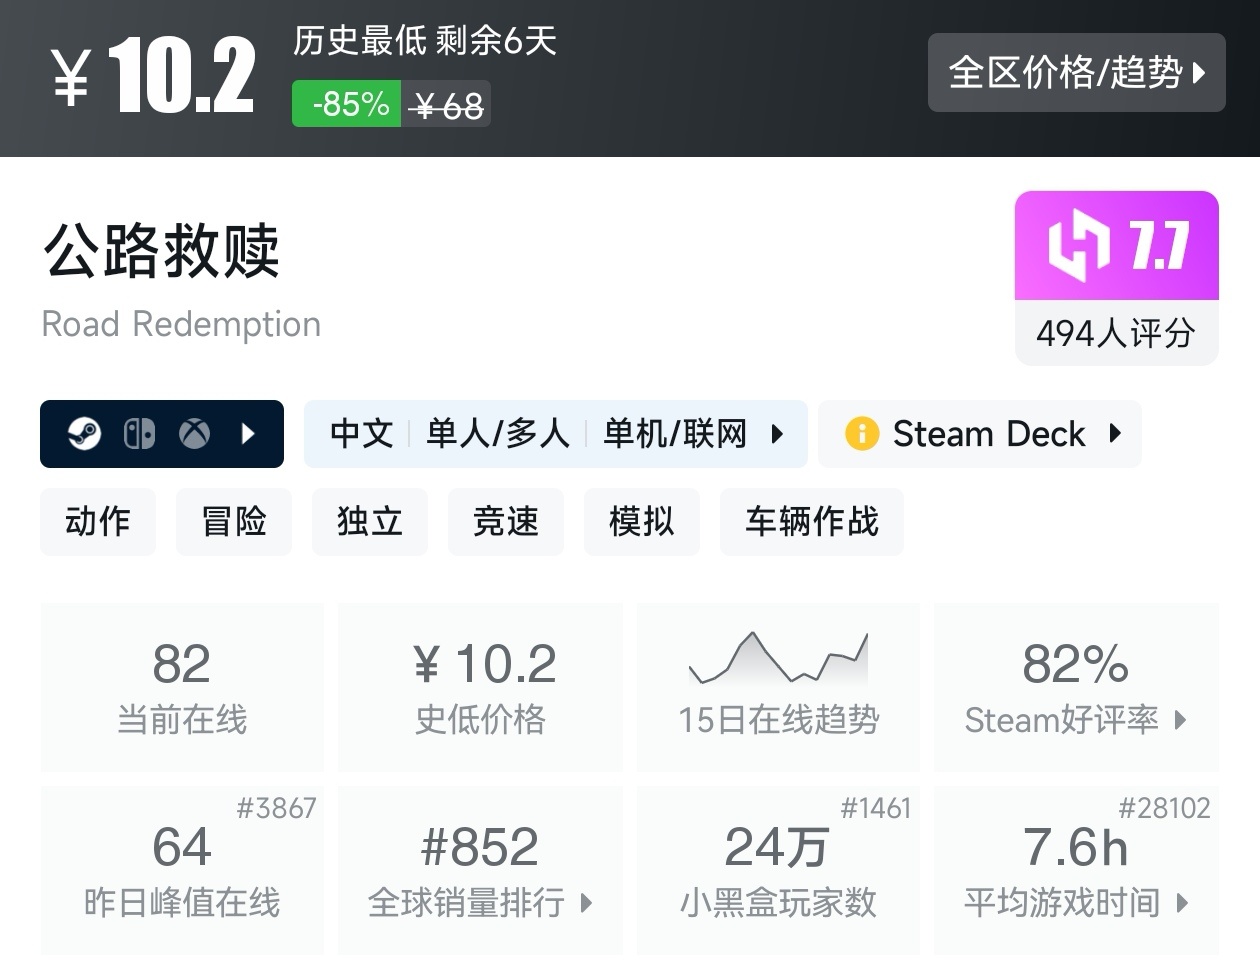
Task: Expand Steam Deck compatibility arrow
Action: pos(1115,434)
